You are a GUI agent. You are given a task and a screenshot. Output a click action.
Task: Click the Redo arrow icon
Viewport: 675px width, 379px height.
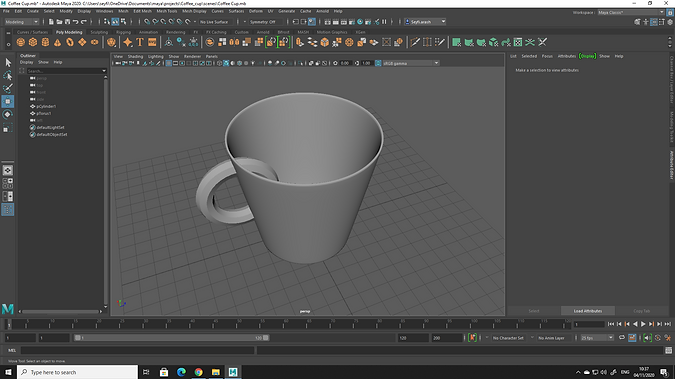(x=84, y=22)
